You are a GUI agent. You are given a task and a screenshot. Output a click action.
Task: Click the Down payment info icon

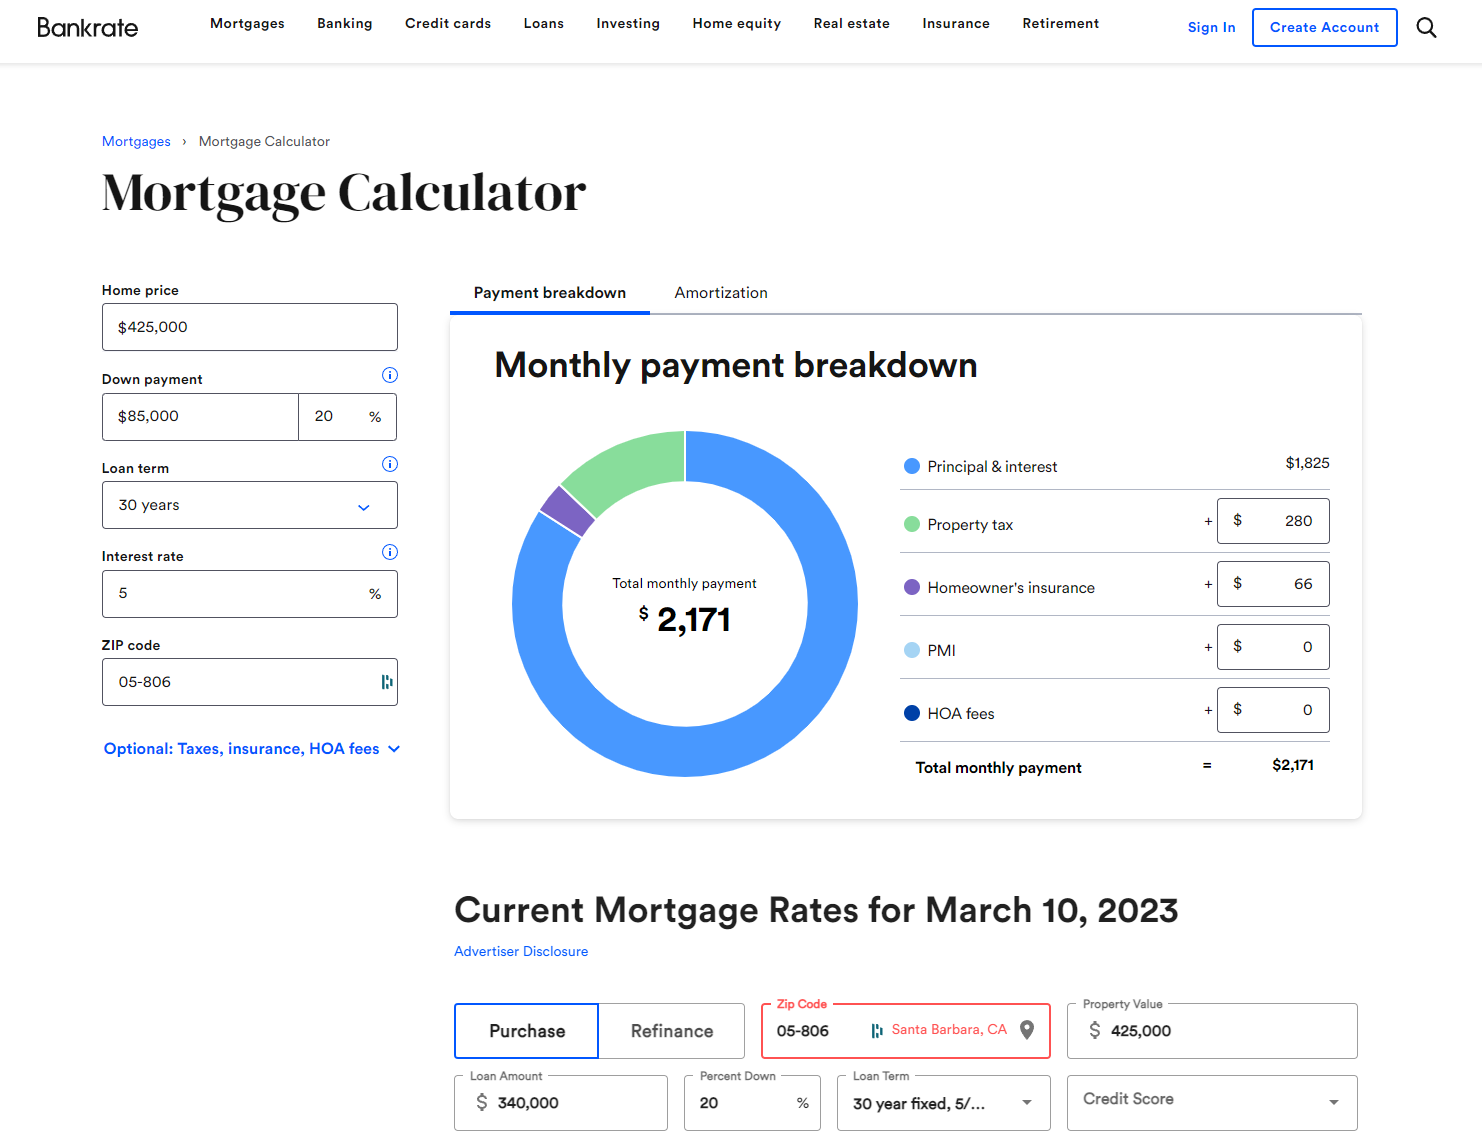tap(390, 375)
